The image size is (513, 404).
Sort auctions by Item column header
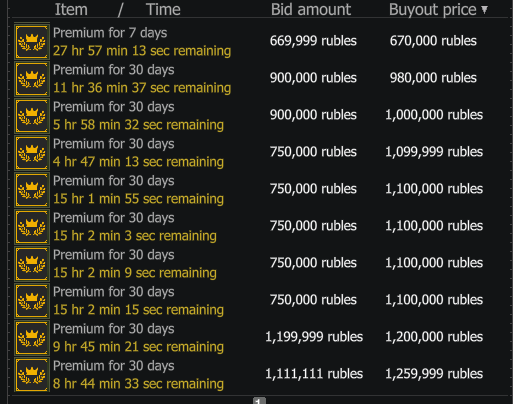[x=71, y=9]
